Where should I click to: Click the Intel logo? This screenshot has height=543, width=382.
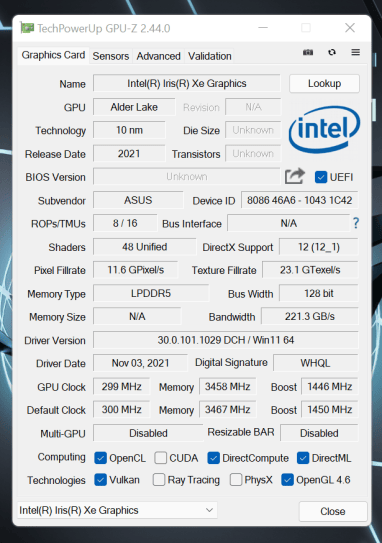coord(324,130)
